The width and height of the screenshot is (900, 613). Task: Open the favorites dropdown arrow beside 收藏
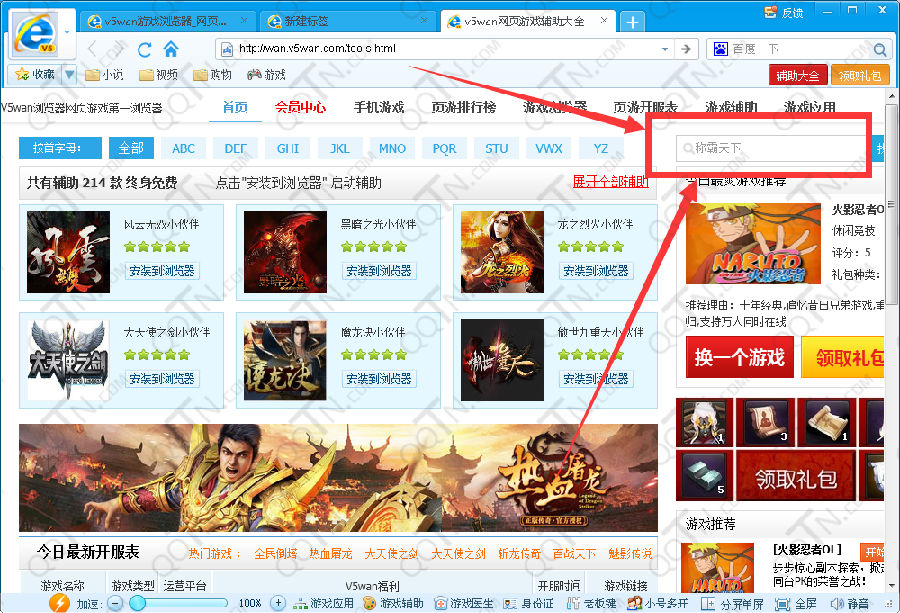pos(69,74)
